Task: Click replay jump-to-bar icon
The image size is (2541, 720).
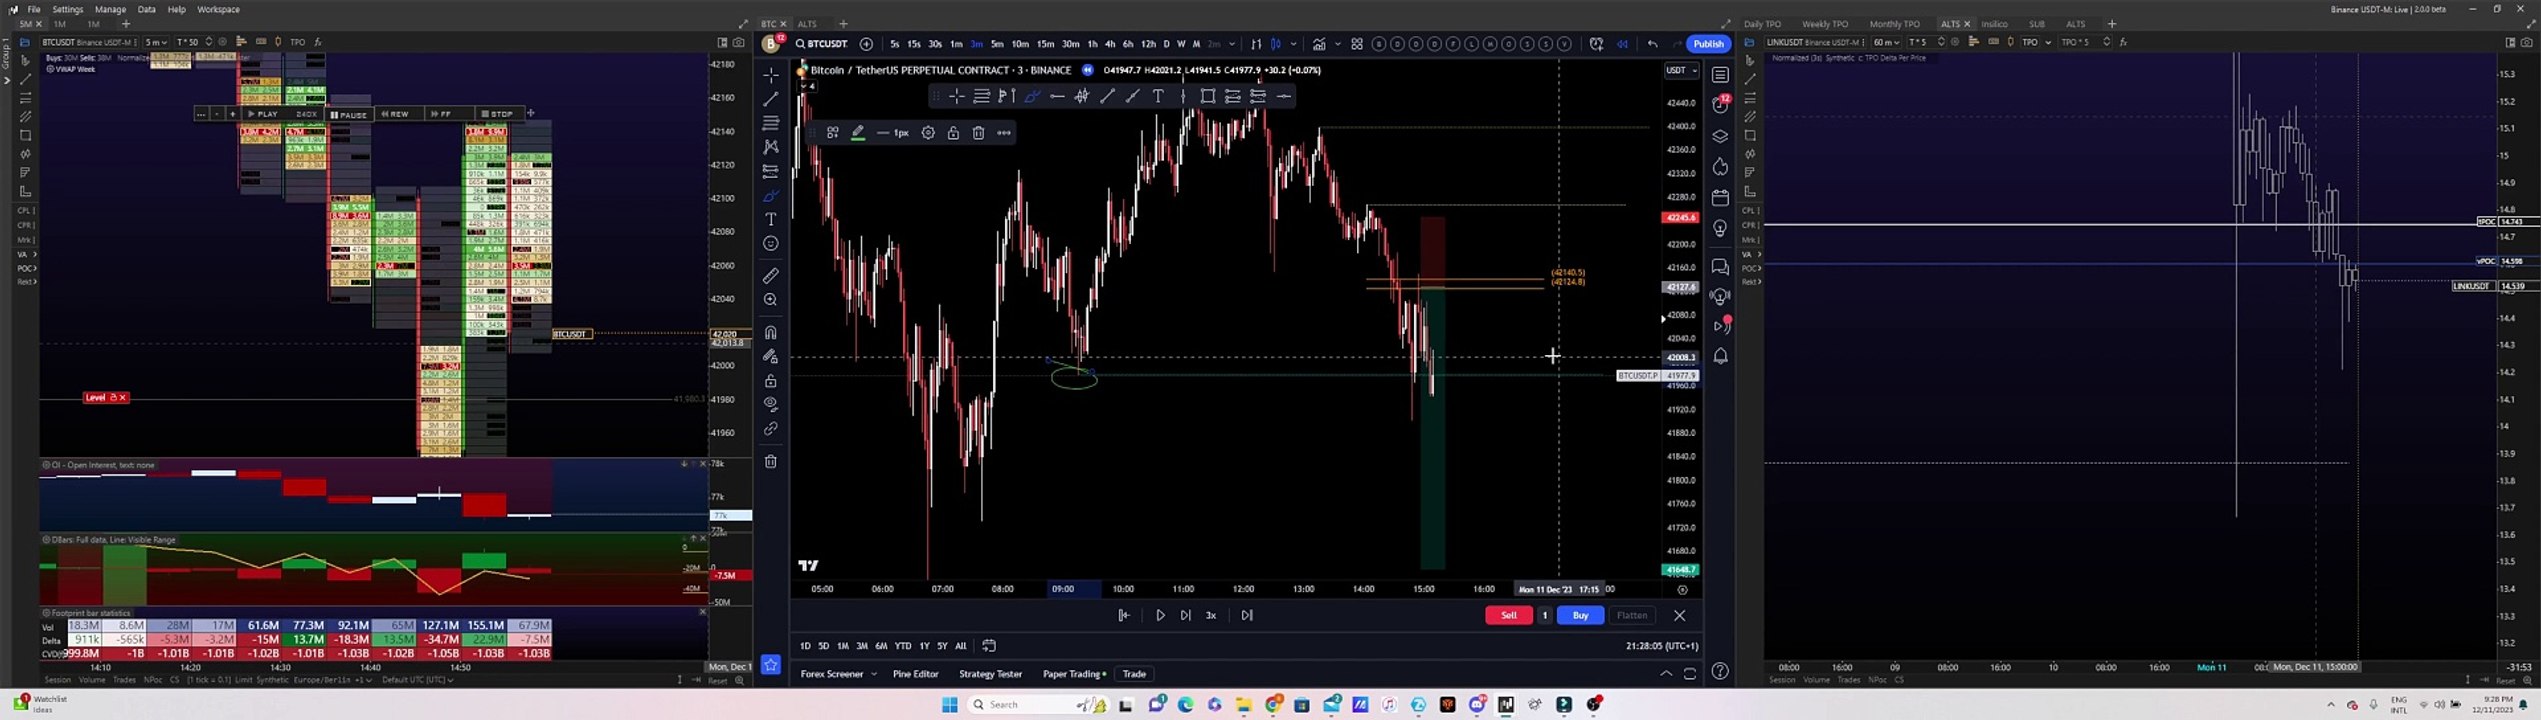Action: coord(1124,615)
